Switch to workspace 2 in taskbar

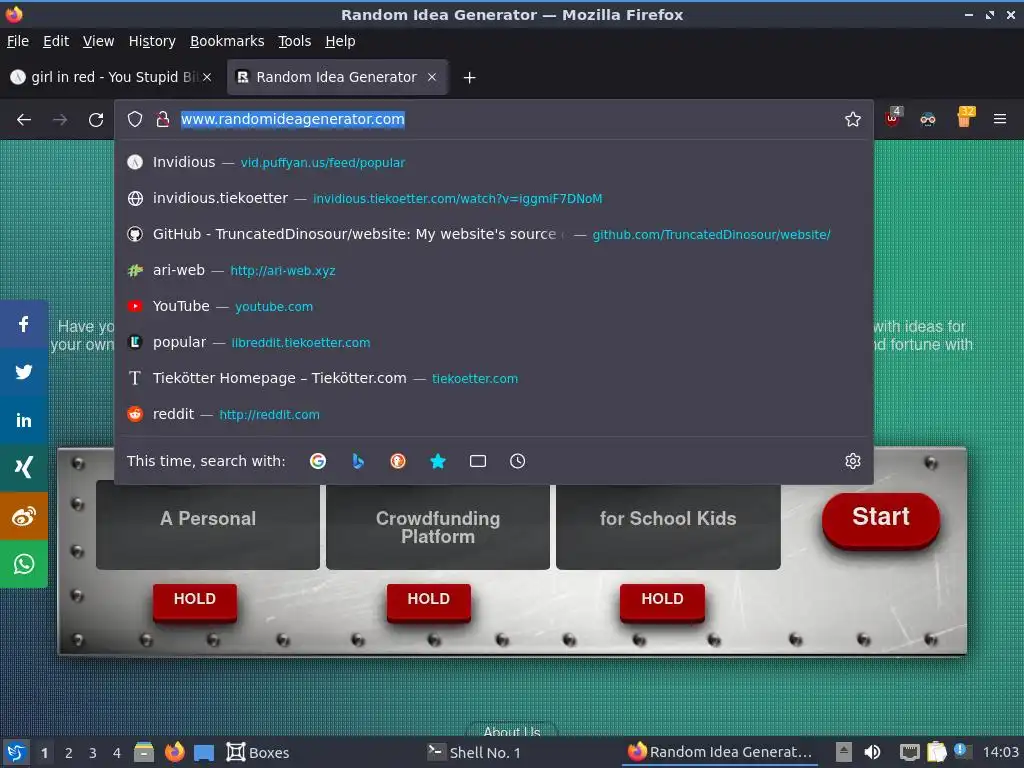69,753
